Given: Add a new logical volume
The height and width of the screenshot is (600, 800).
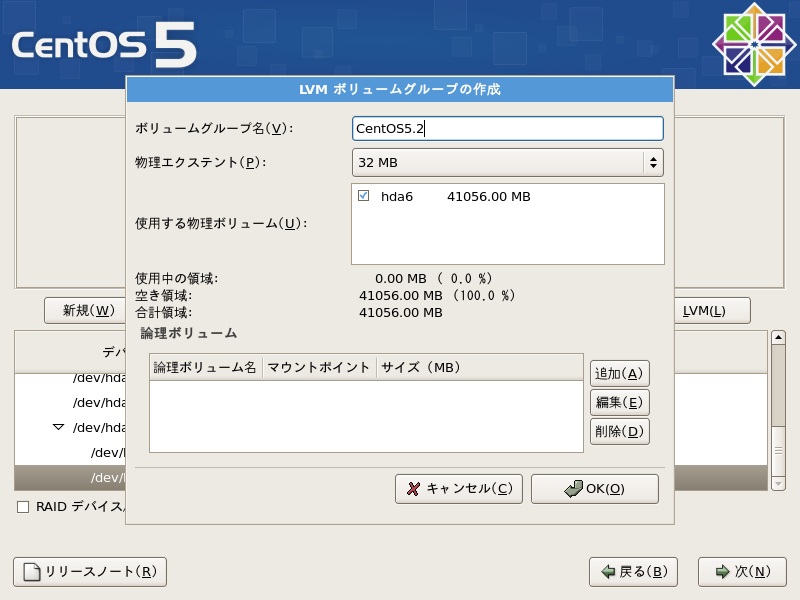Looking at the screenshot, I should (x=619, y=373).
